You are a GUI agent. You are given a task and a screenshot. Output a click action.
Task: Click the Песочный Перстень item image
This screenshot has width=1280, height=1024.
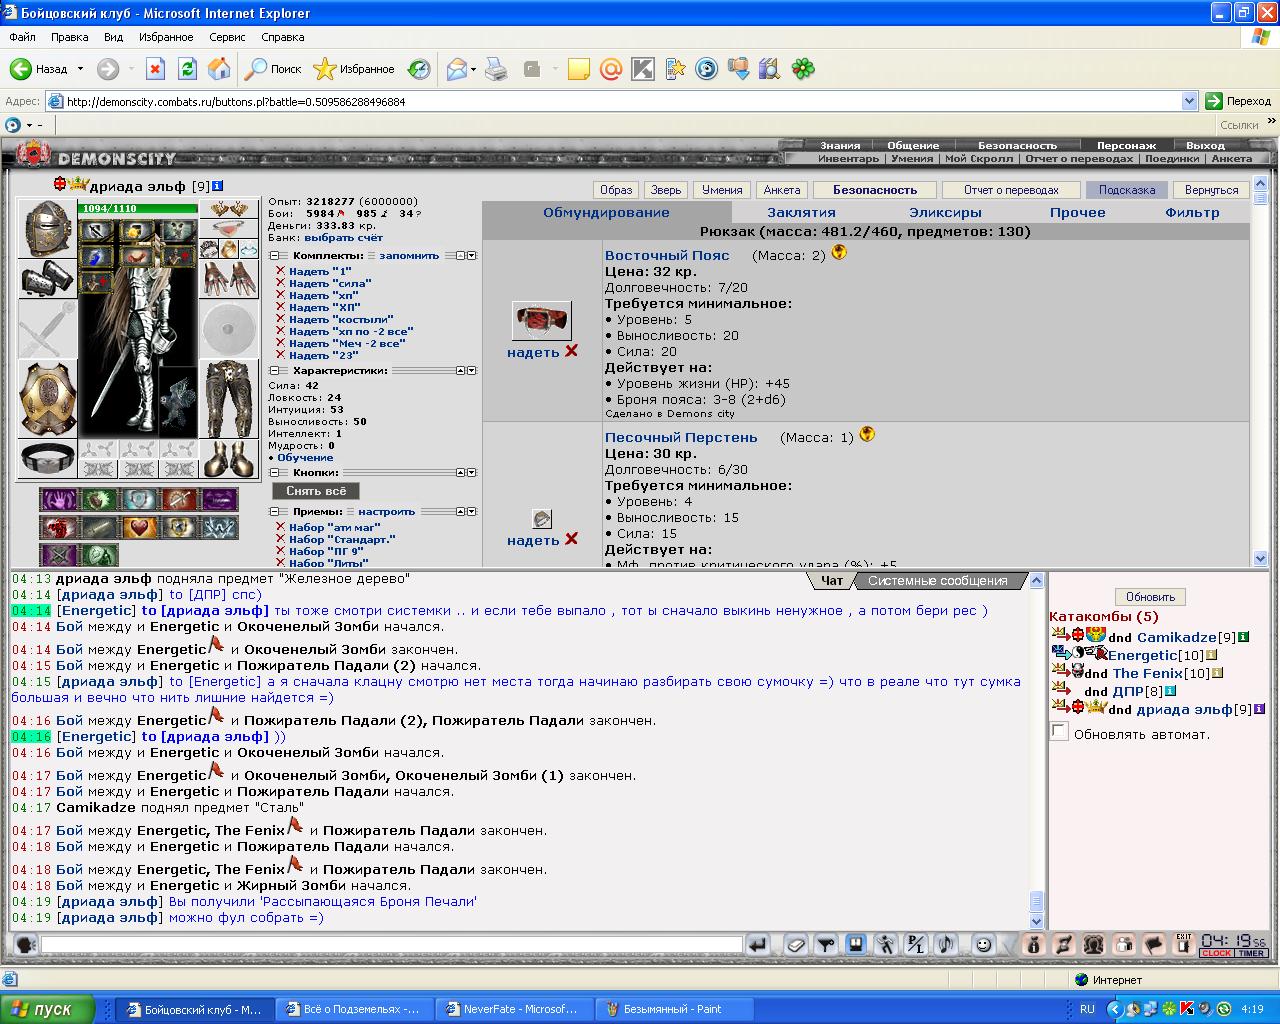pos(541,519)
